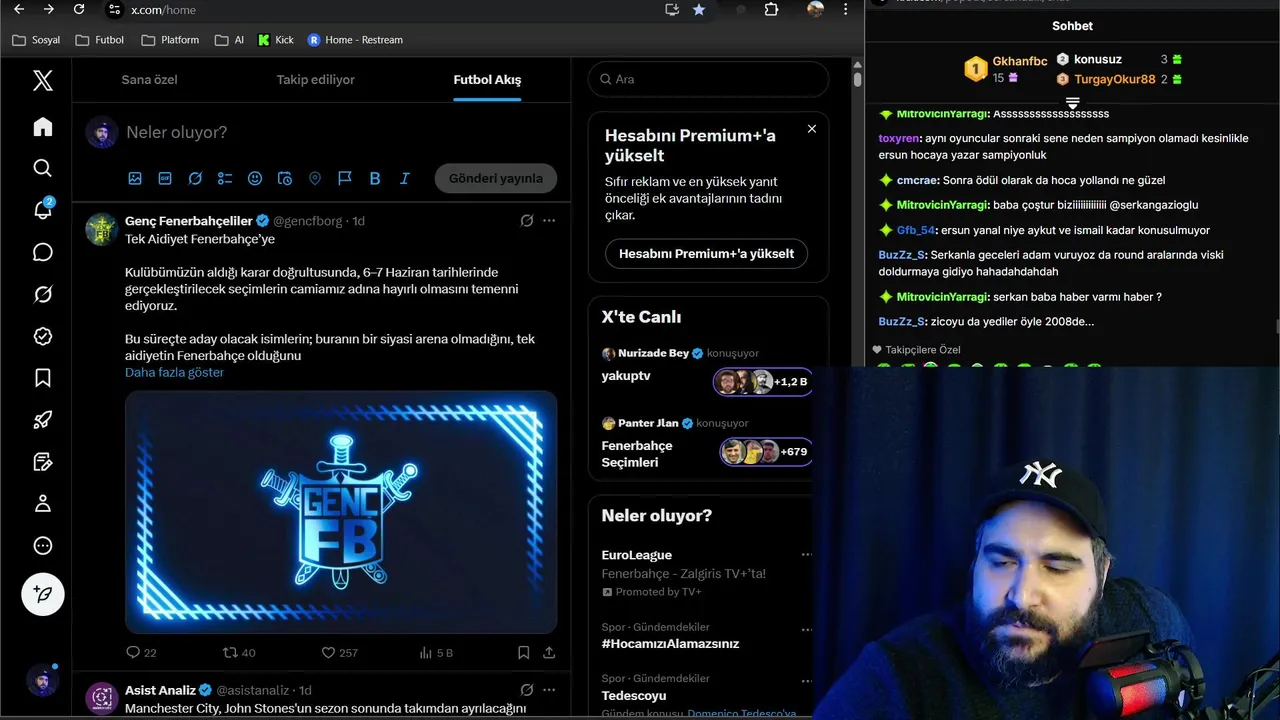Open the Tedescoyu trend
The width and height of the screenshot is (1280, 720).
pyautogui.click(x=634, y=696)
